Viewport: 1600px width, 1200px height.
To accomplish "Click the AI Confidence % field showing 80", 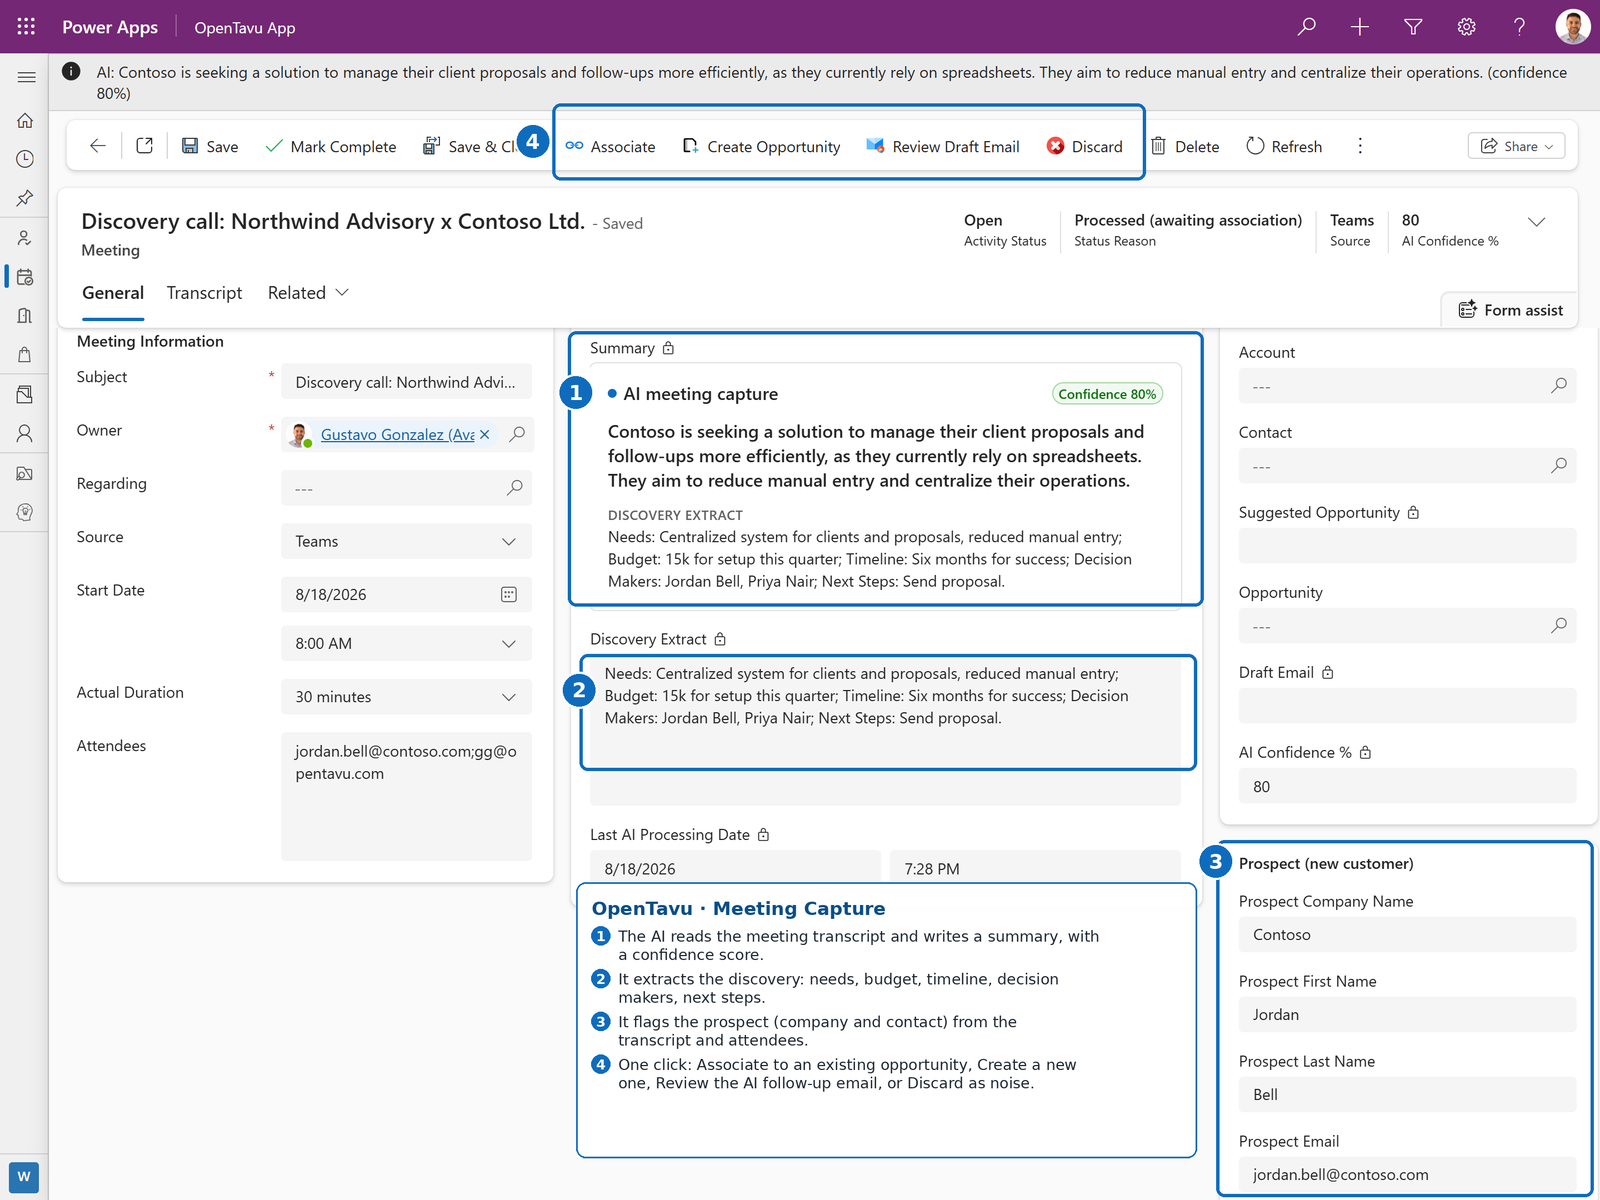I will pos(1408,786).
